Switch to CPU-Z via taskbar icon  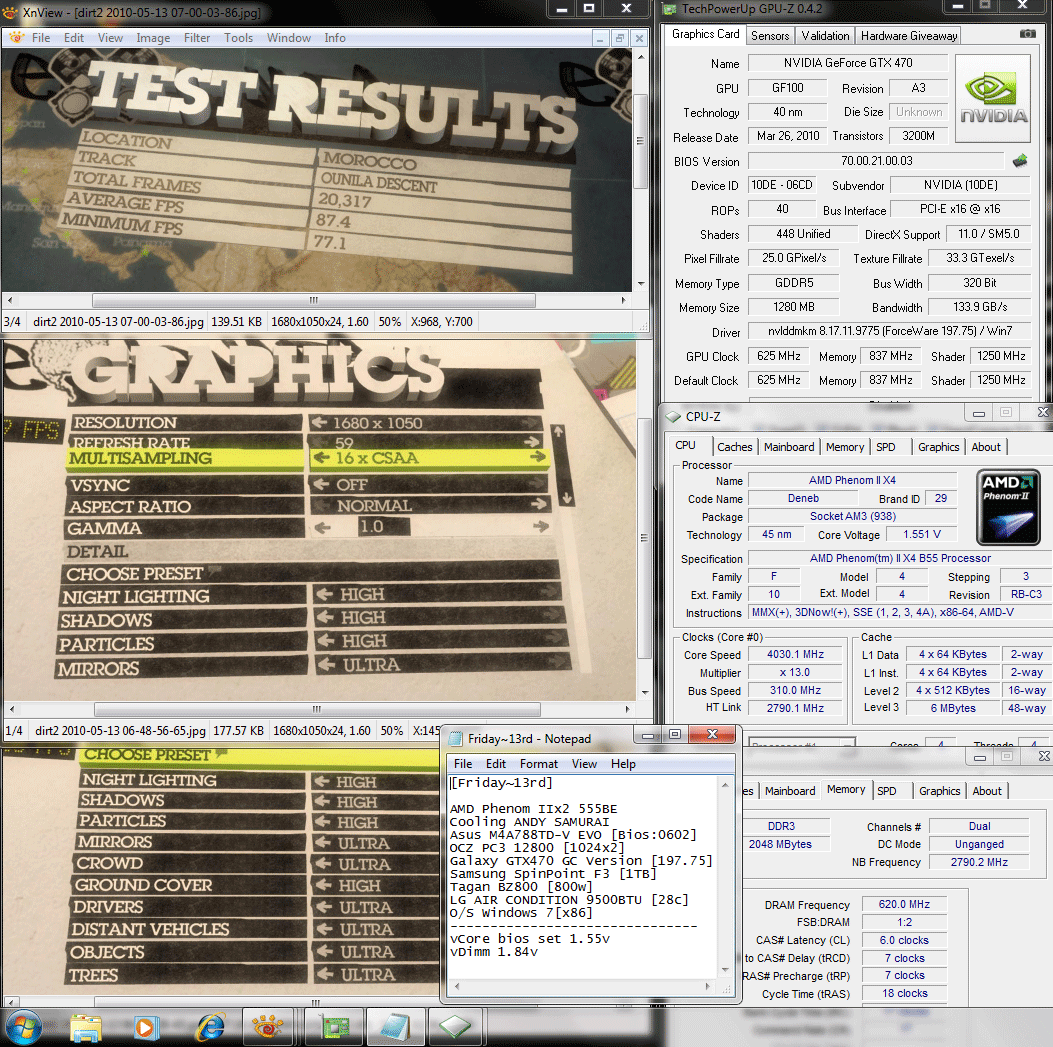(x=455, y=1027)
